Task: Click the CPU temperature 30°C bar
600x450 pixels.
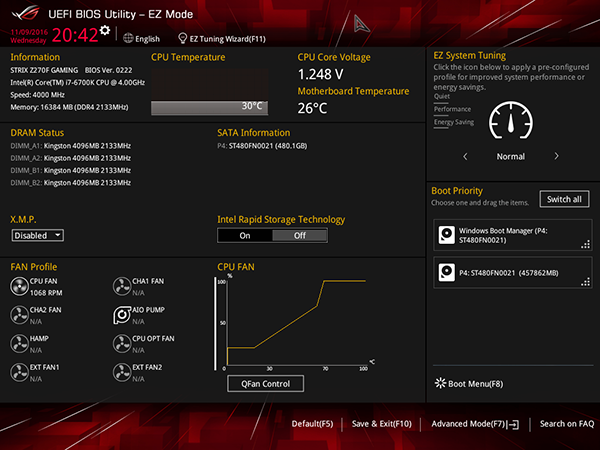Action: click(x=209, y=108)
